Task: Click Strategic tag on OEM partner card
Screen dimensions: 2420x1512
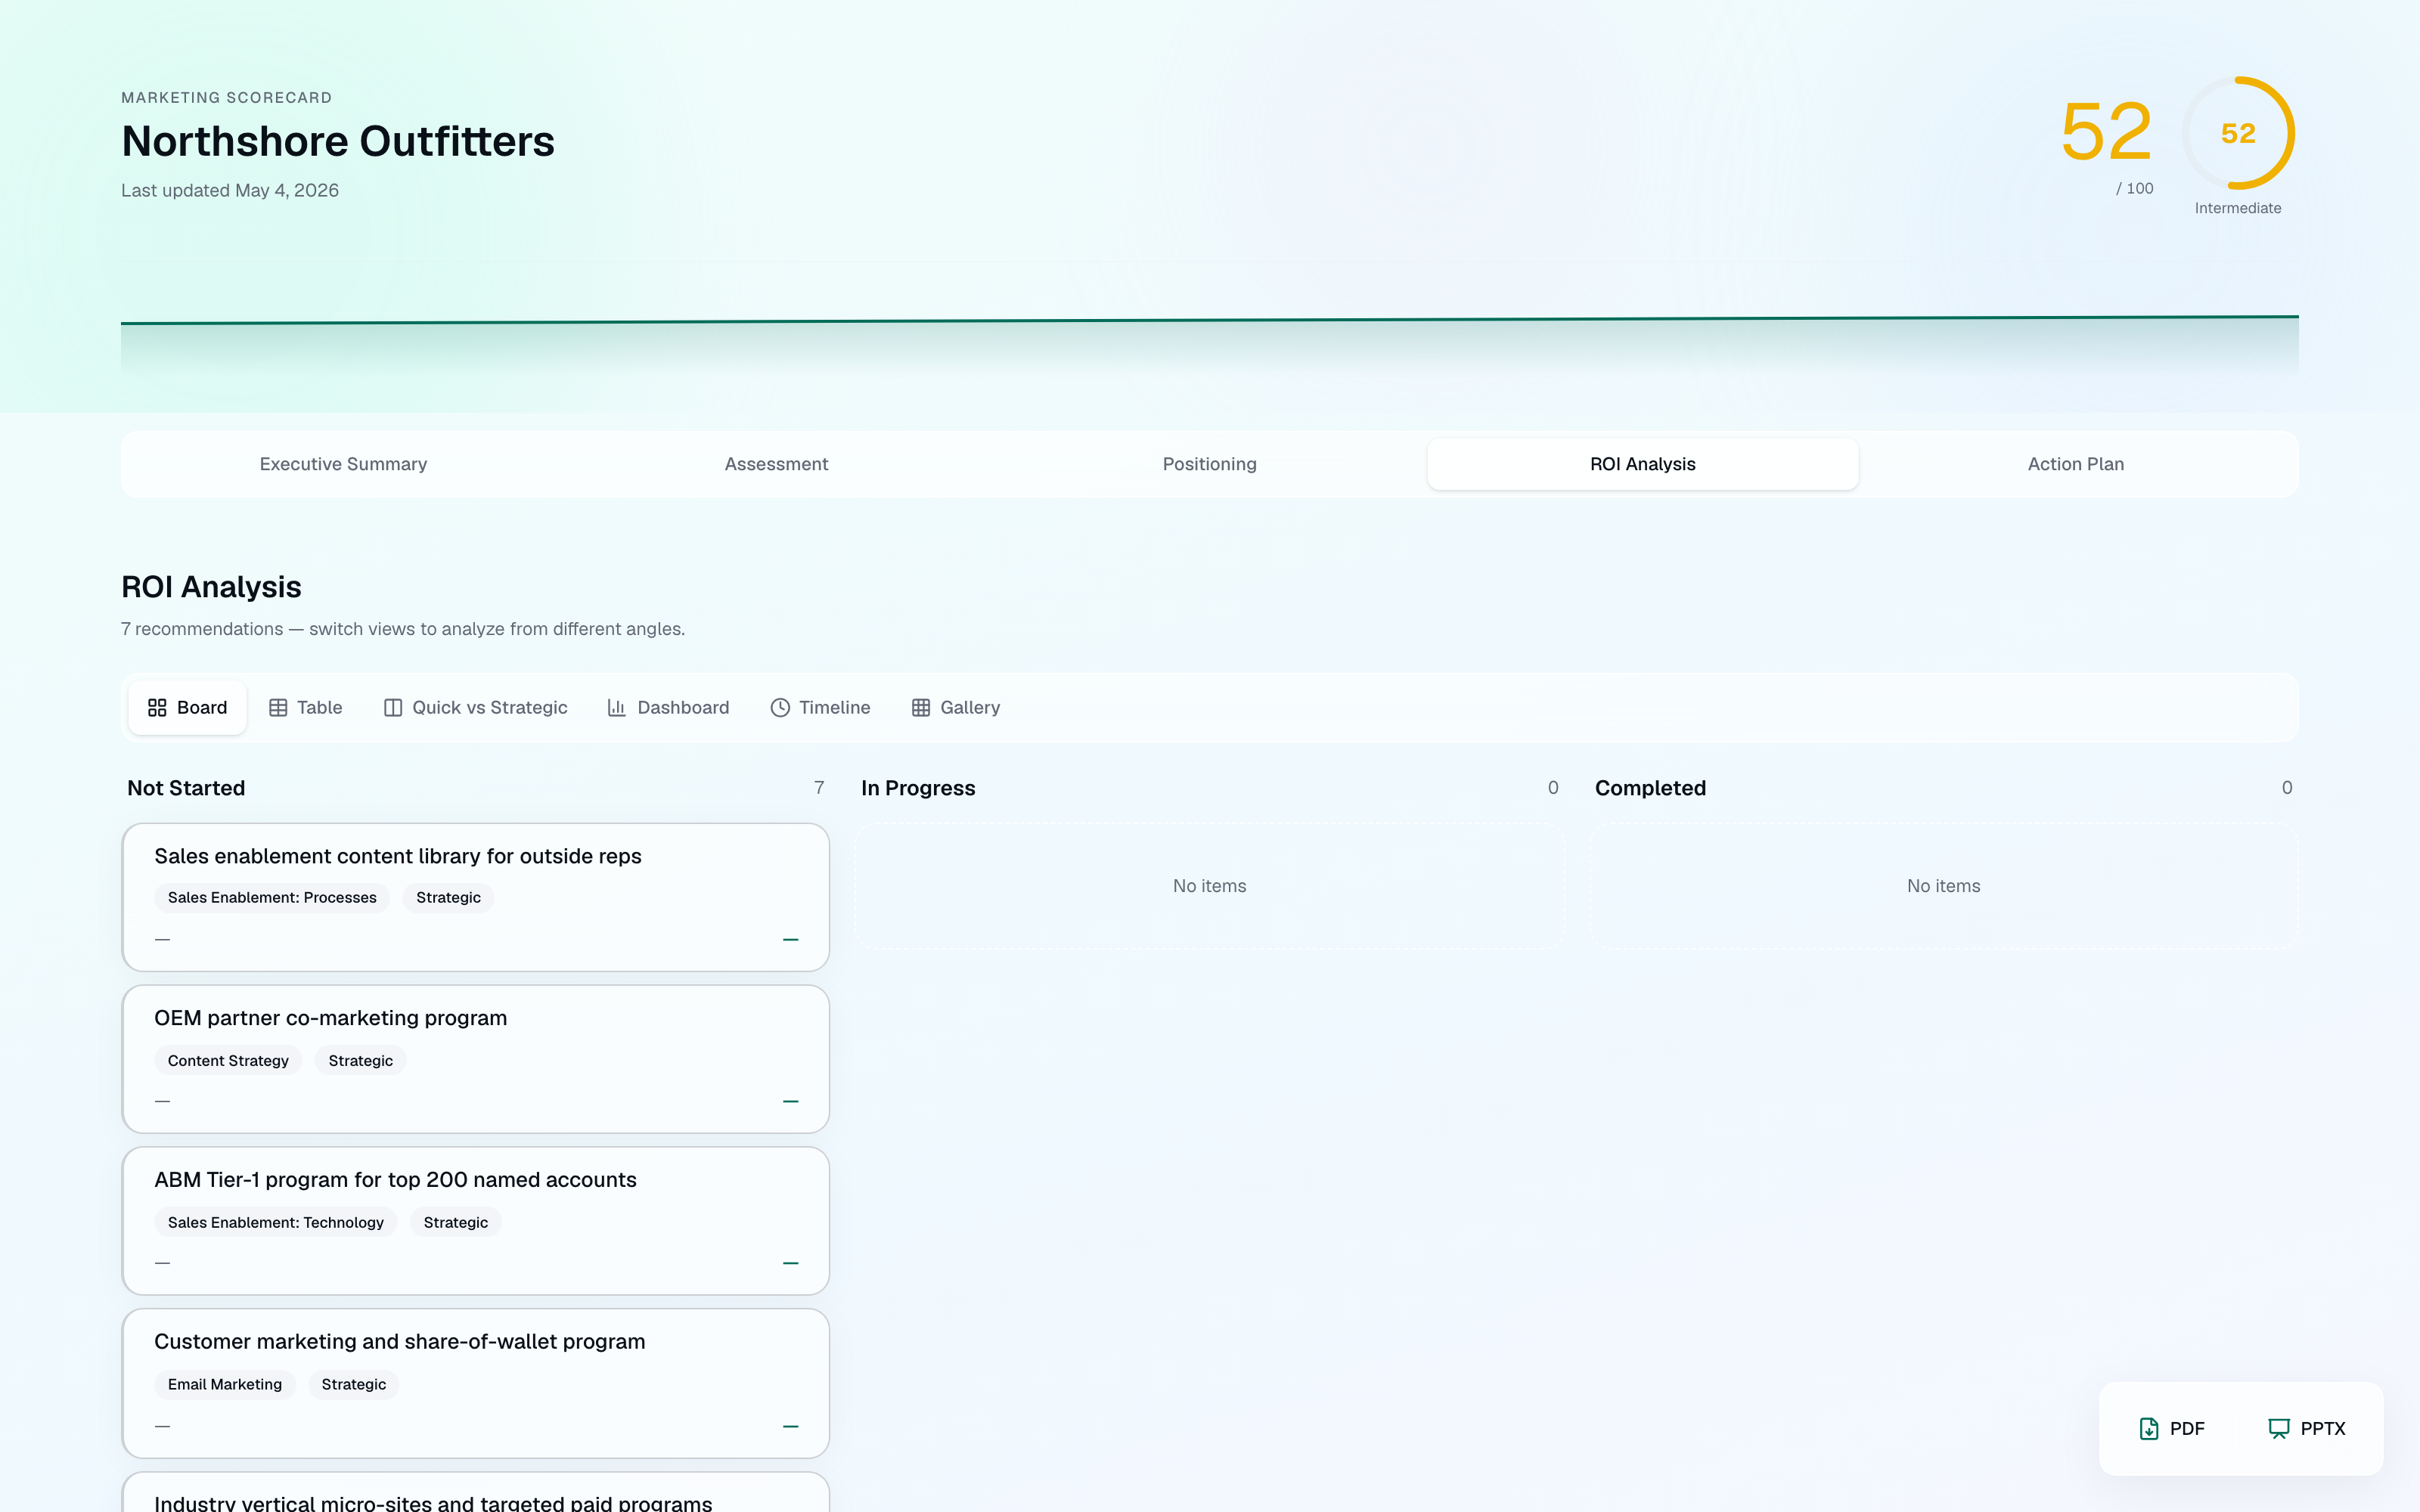Action: pyautogui.click(x=360, y=1061)
